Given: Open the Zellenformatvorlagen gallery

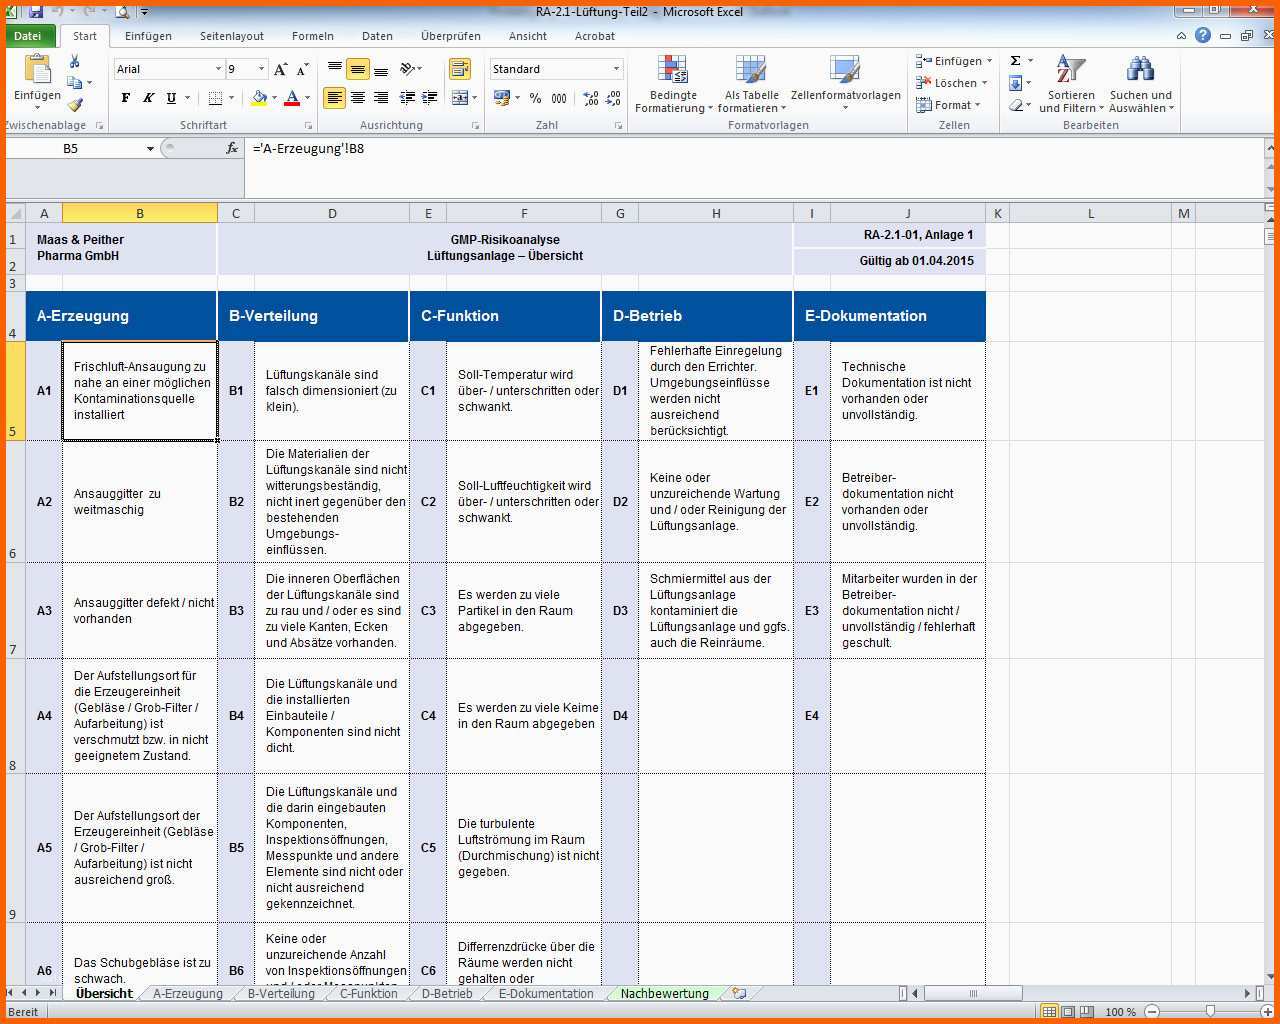Looking at the screenshot, I should [845, 84].
